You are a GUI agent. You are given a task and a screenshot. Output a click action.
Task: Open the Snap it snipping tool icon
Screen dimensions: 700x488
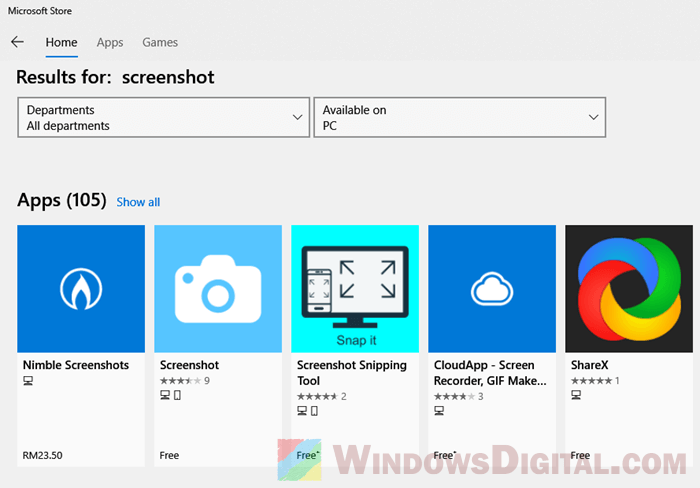[x=355, y=289]
